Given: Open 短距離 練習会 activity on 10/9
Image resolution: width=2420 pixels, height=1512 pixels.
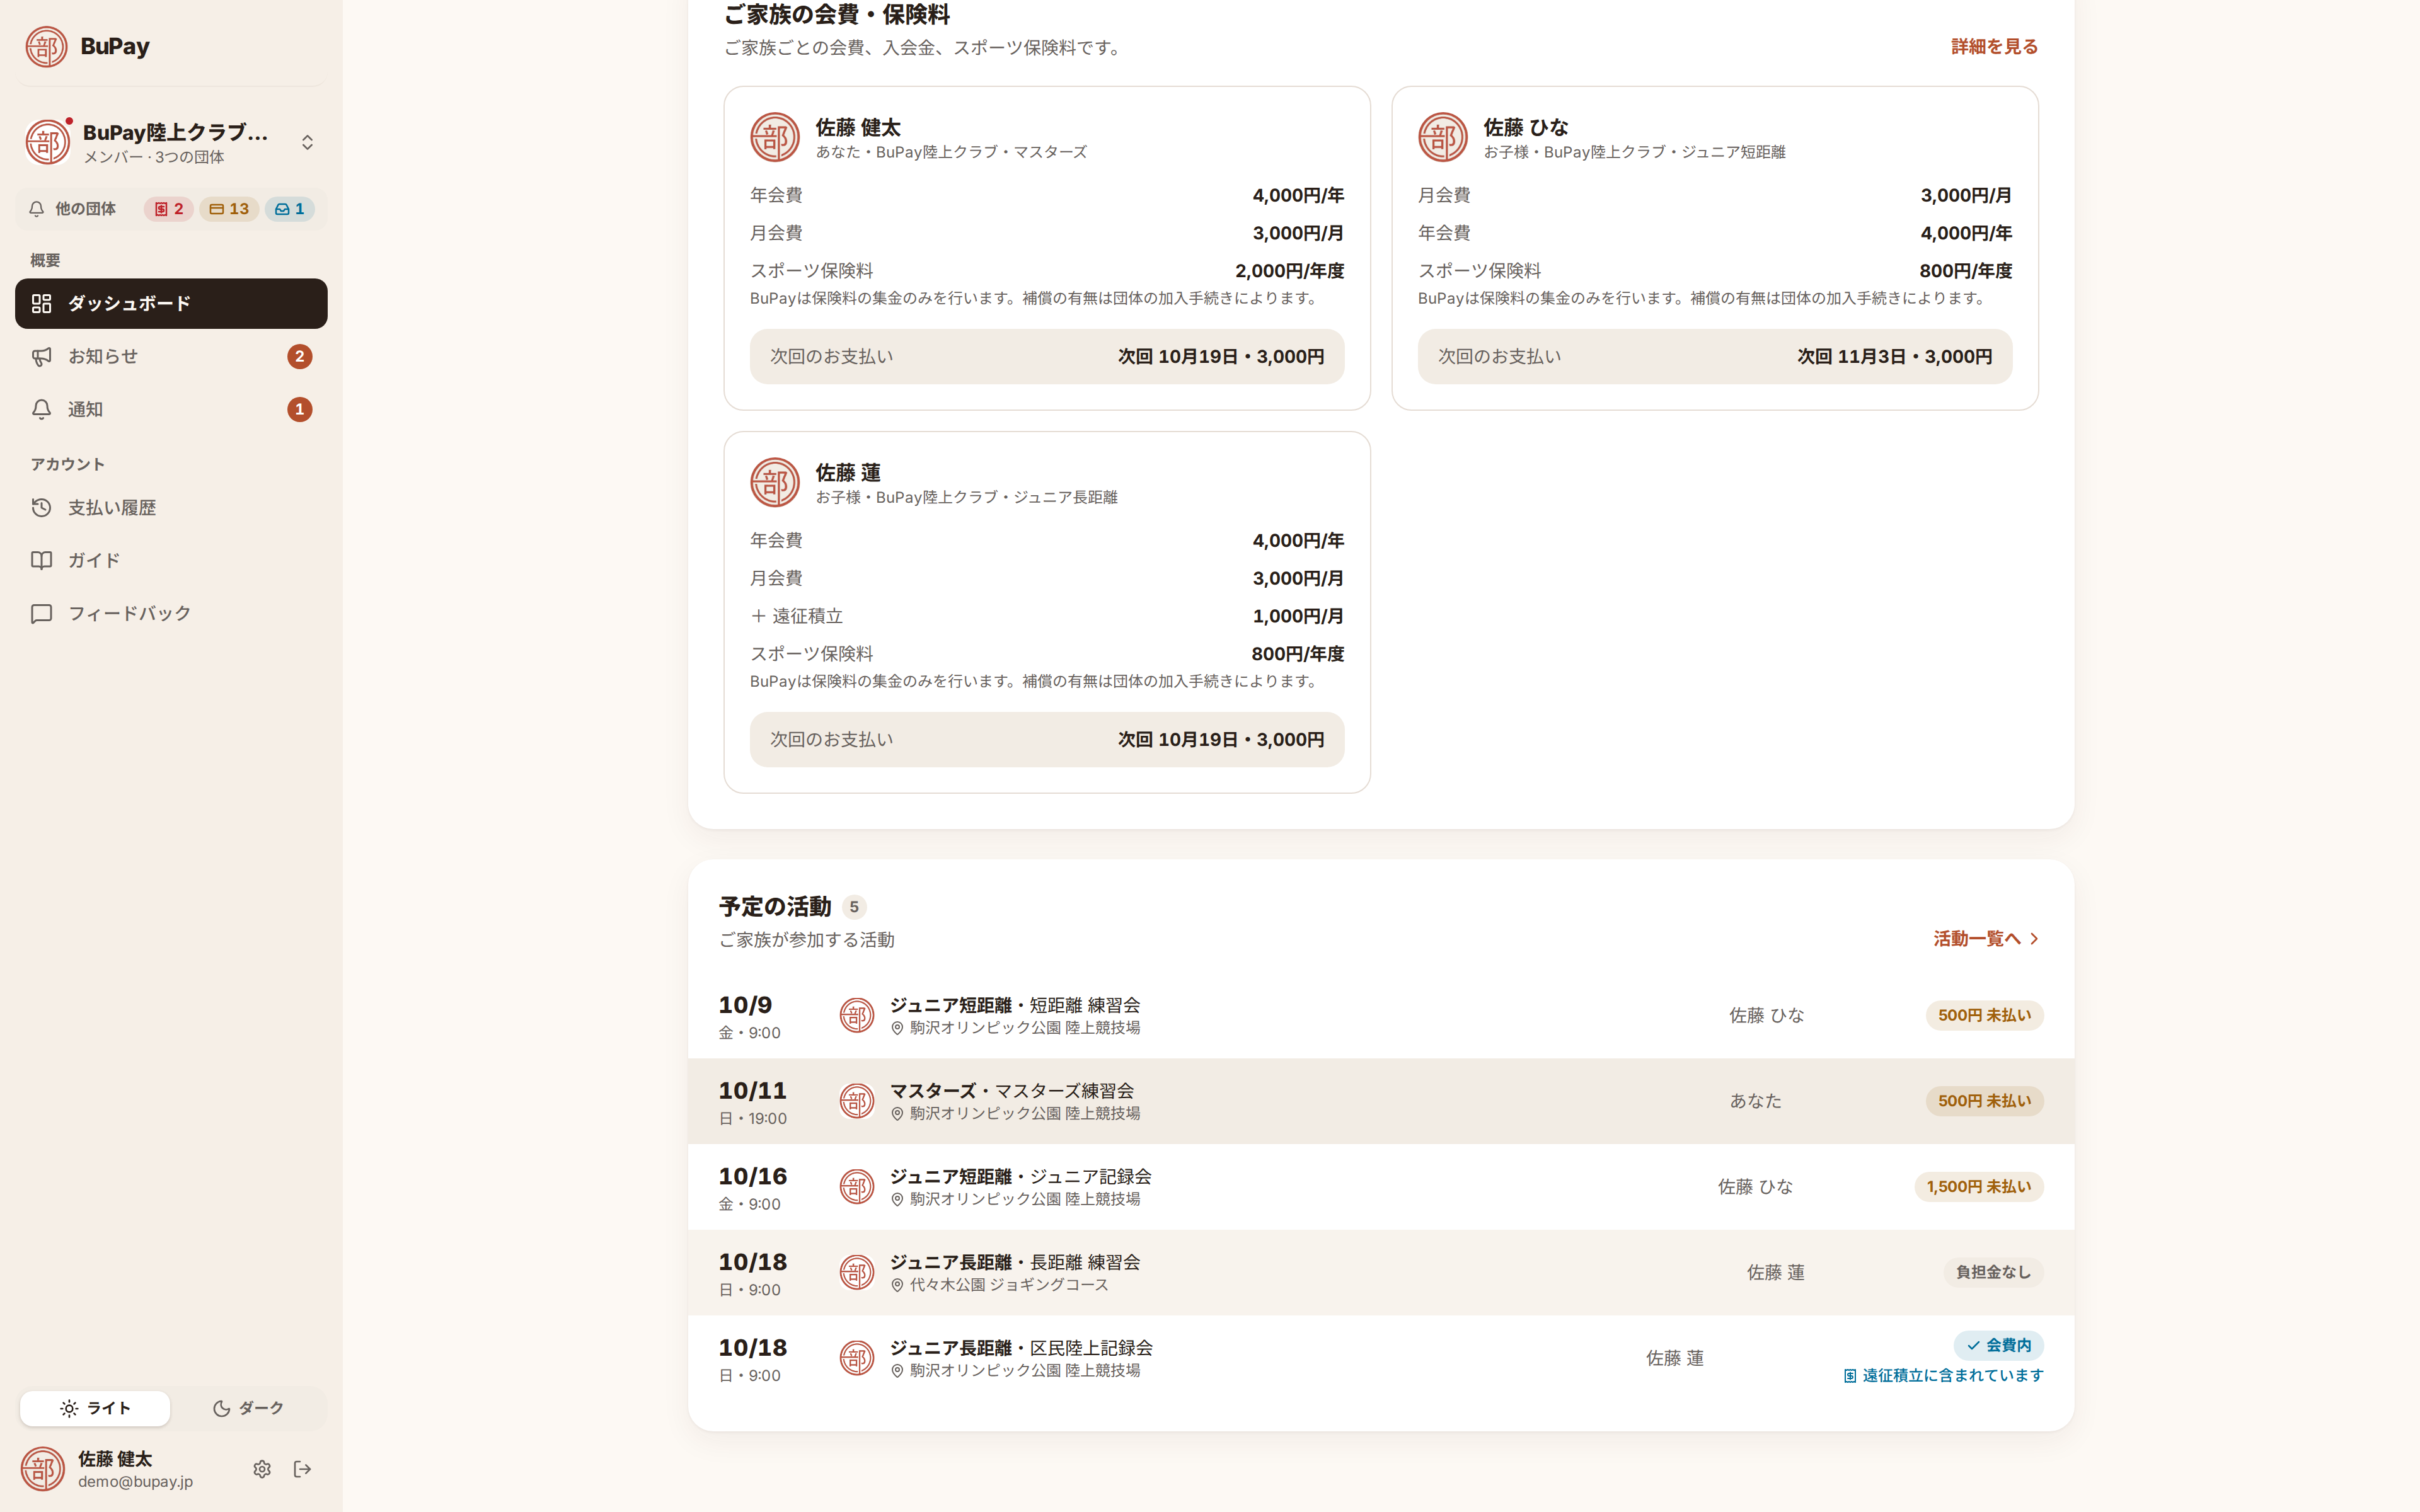Looking at the screenshot, I should (1381, 1015).
